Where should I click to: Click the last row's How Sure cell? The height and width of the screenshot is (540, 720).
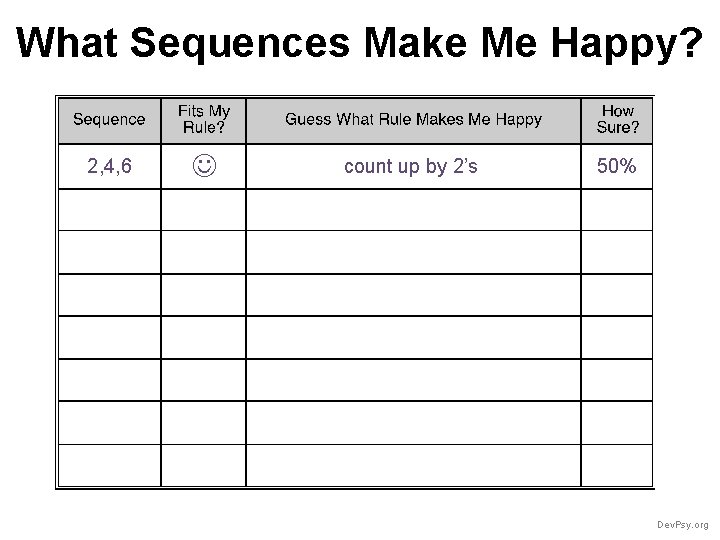tap(617, 465)
